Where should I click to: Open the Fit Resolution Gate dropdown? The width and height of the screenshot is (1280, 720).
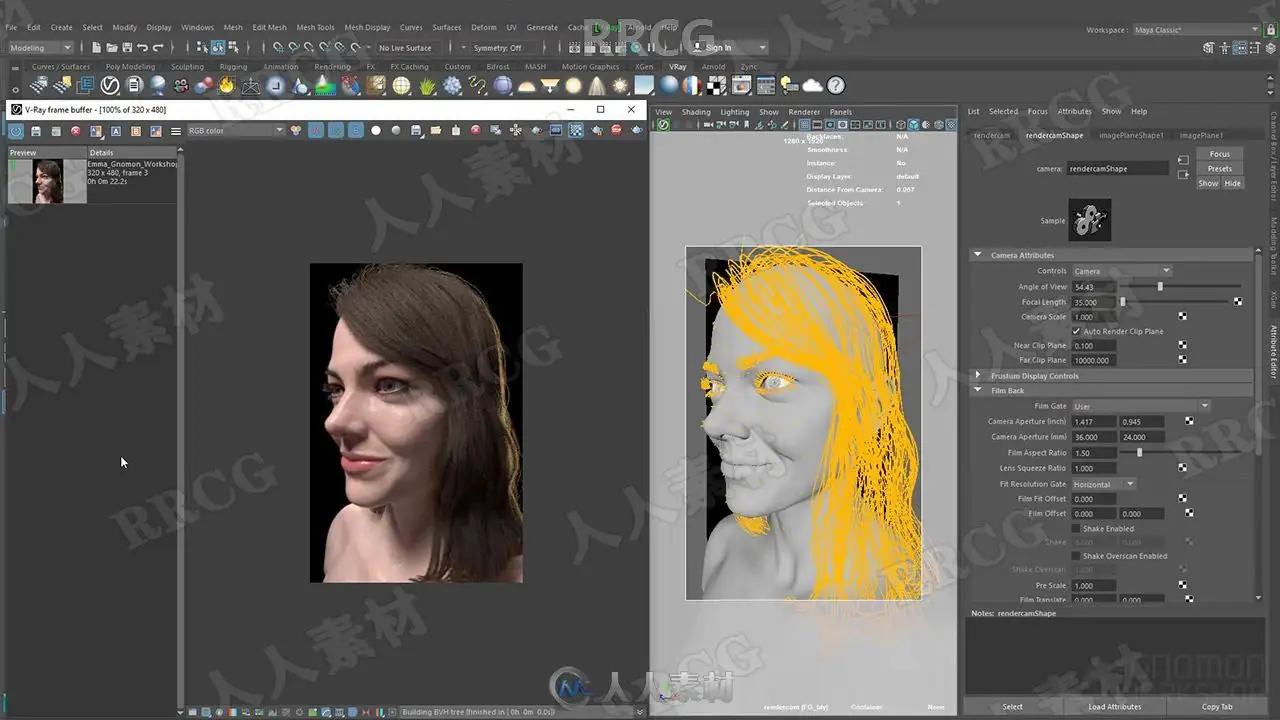[x=1104, y=484]
